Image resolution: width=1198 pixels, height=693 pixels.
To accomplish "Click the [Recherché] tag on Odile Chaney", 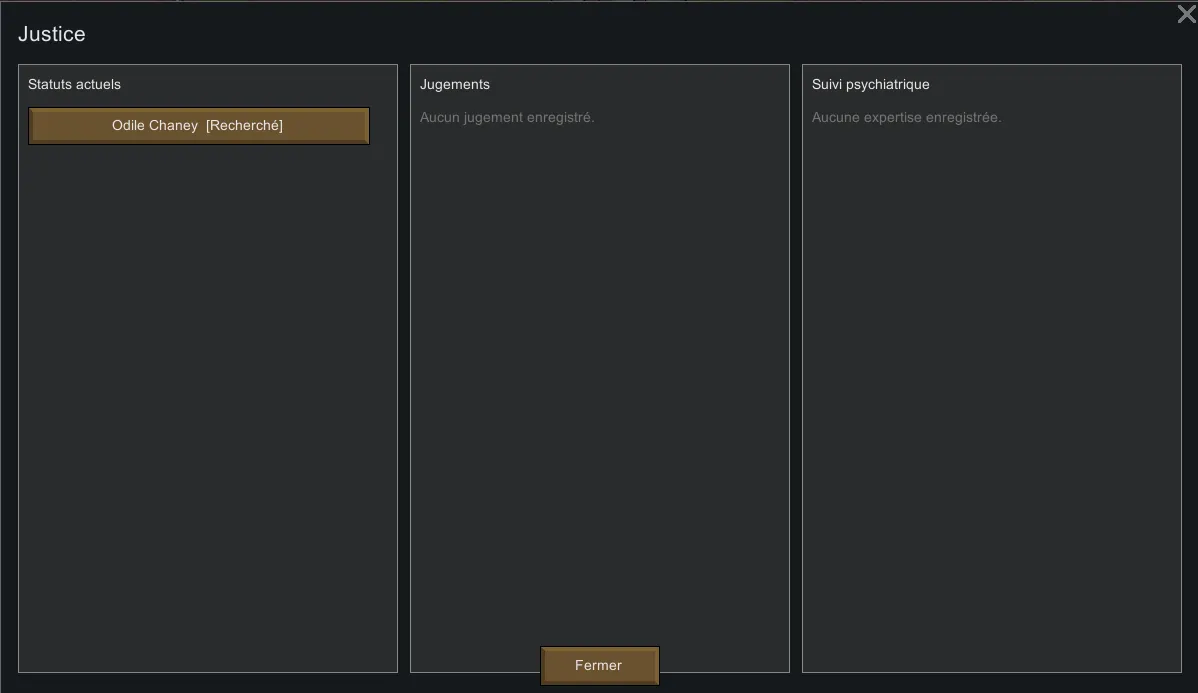I will 244,126.
